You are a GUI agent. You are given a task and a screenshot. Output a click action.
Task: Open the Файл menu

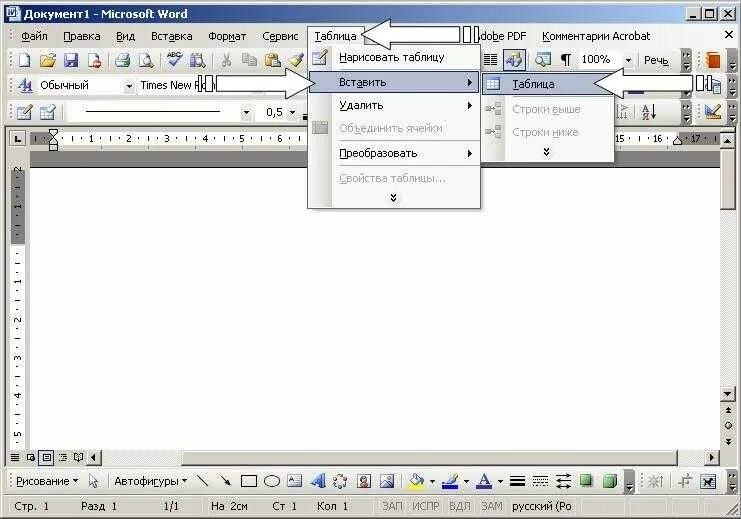(x=34, y=36)
